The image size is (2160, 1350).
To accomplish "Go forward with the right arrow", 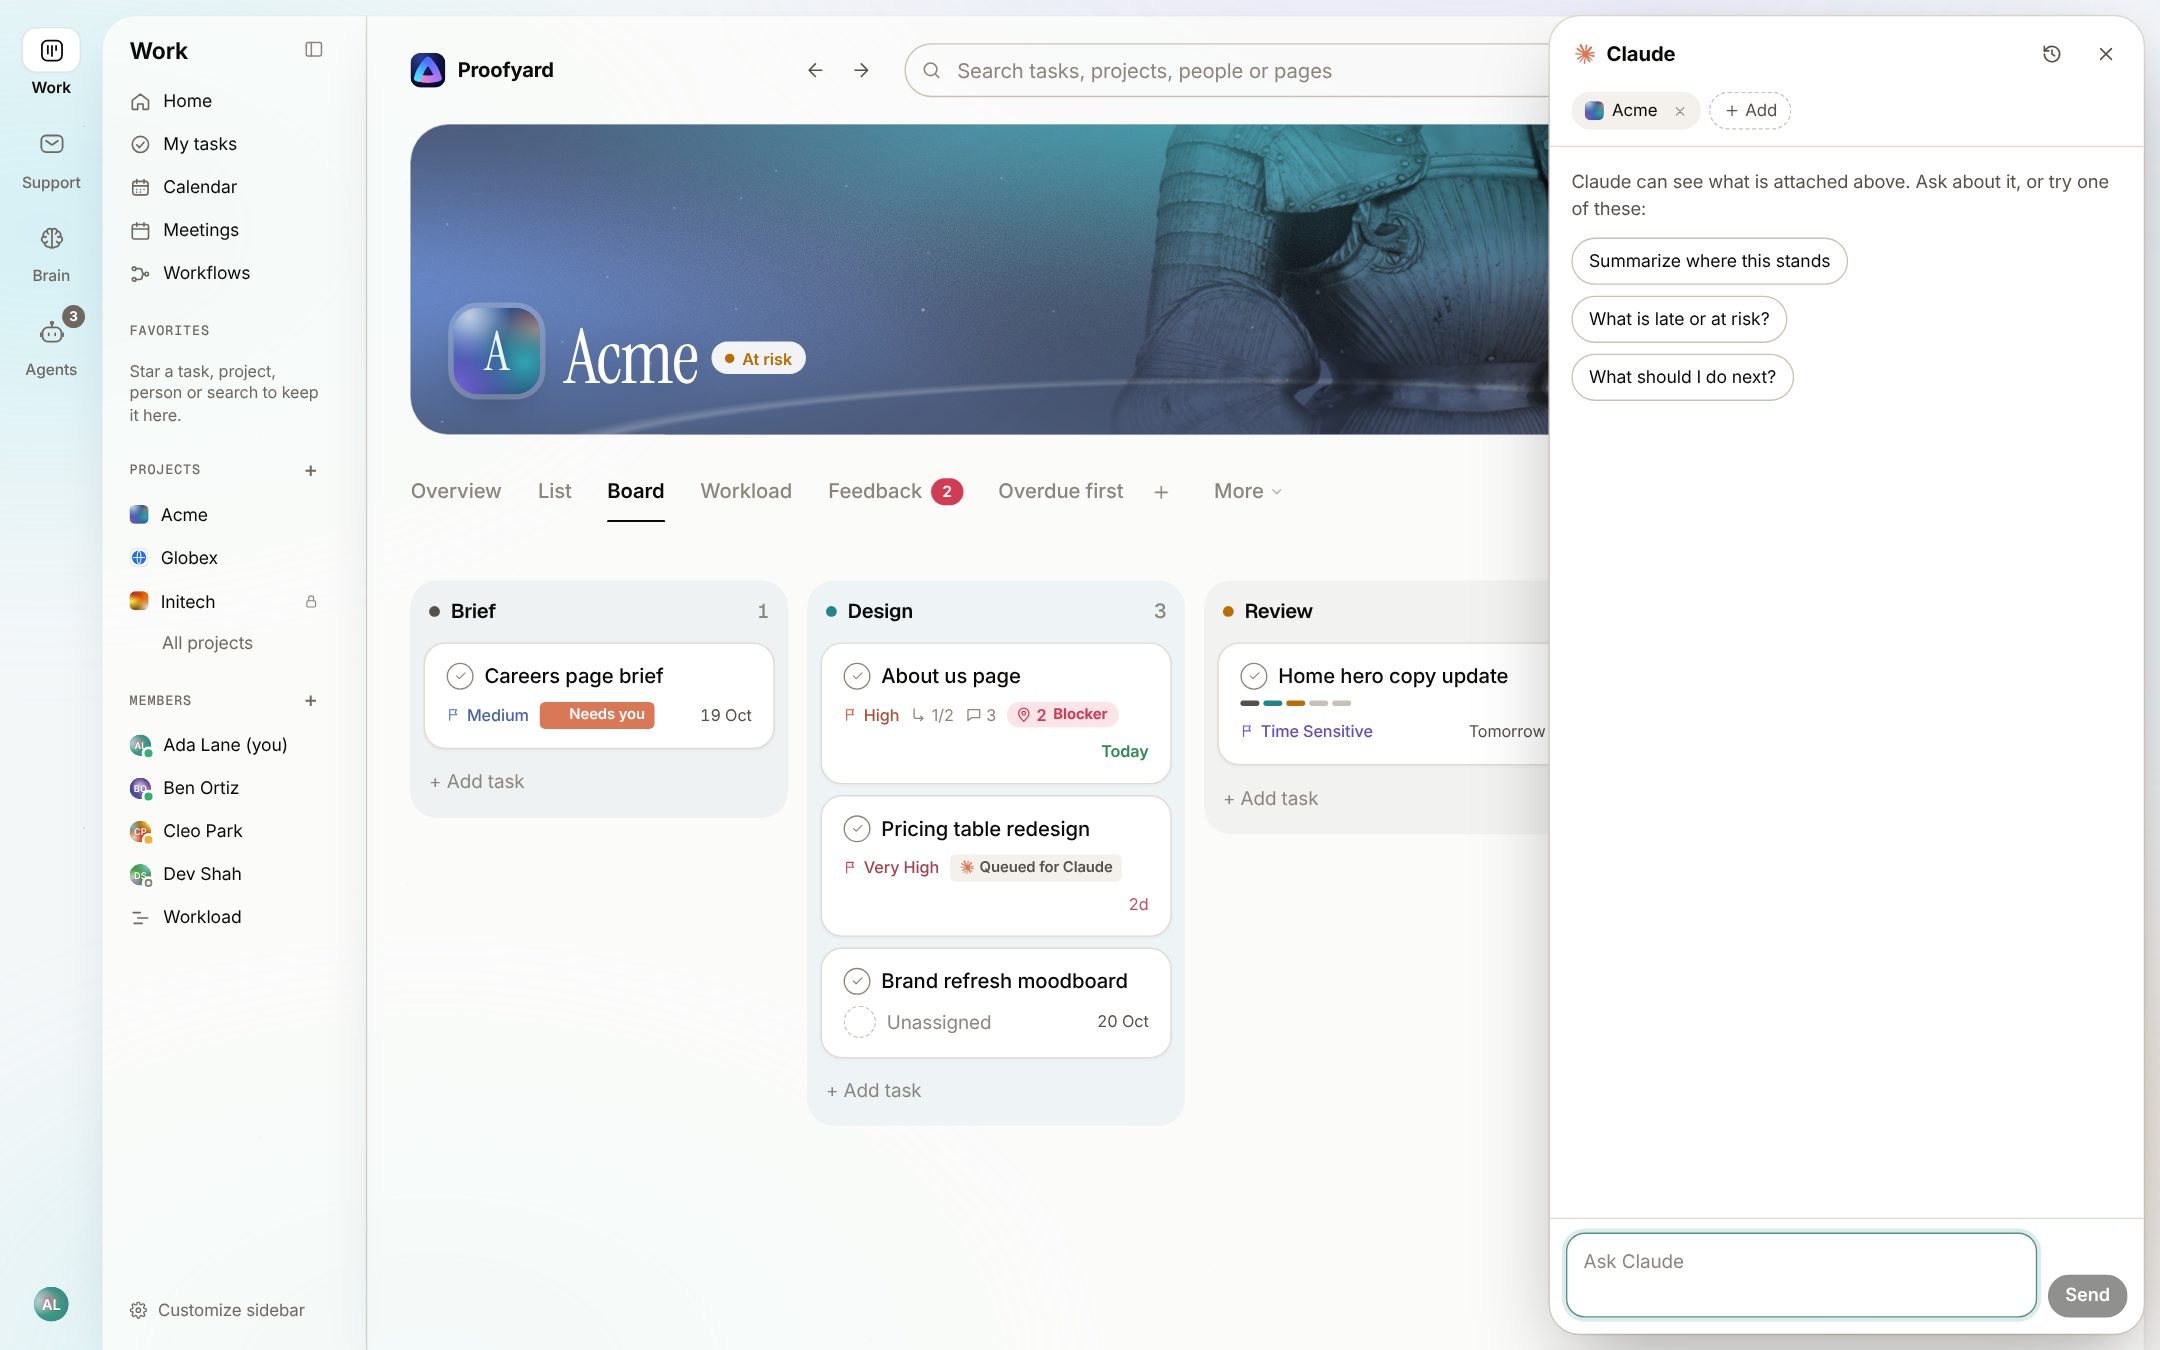I will (861, 70).
